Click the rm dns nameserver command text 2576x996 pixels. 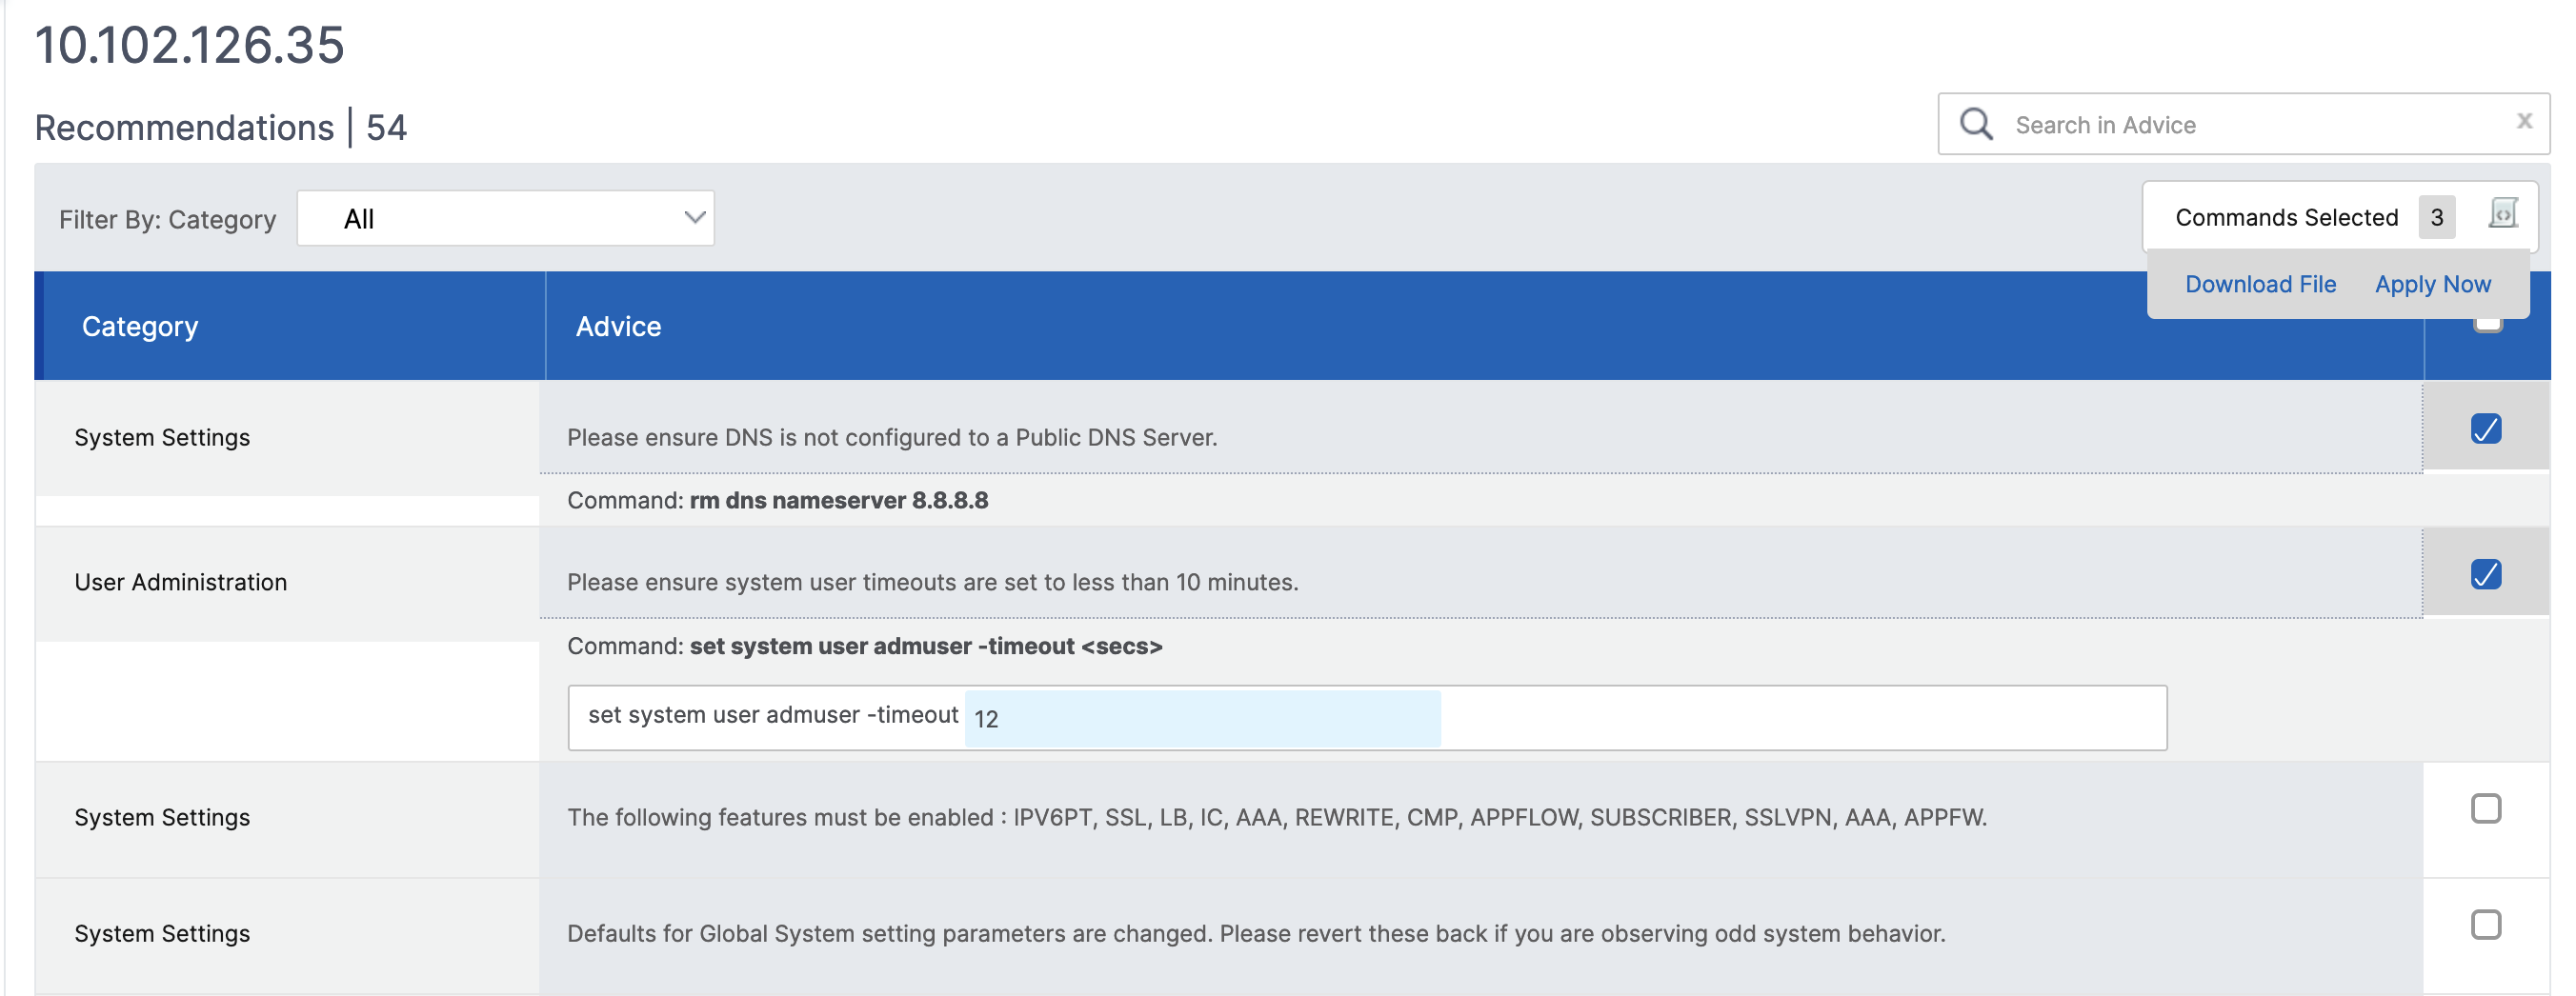coord(838,500)
